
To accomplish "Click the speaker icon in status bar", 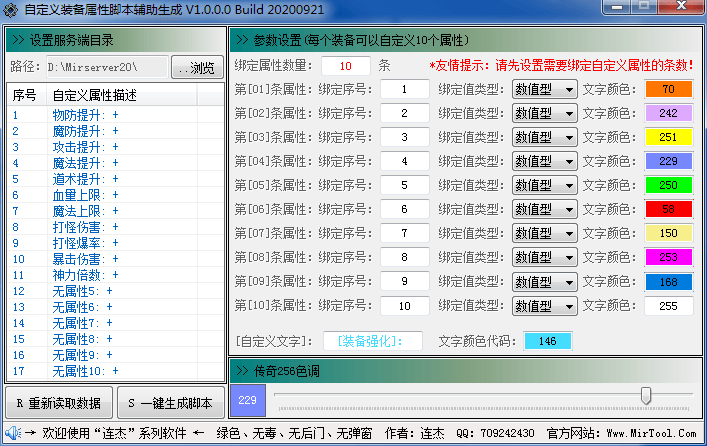I will click(11, 434).
